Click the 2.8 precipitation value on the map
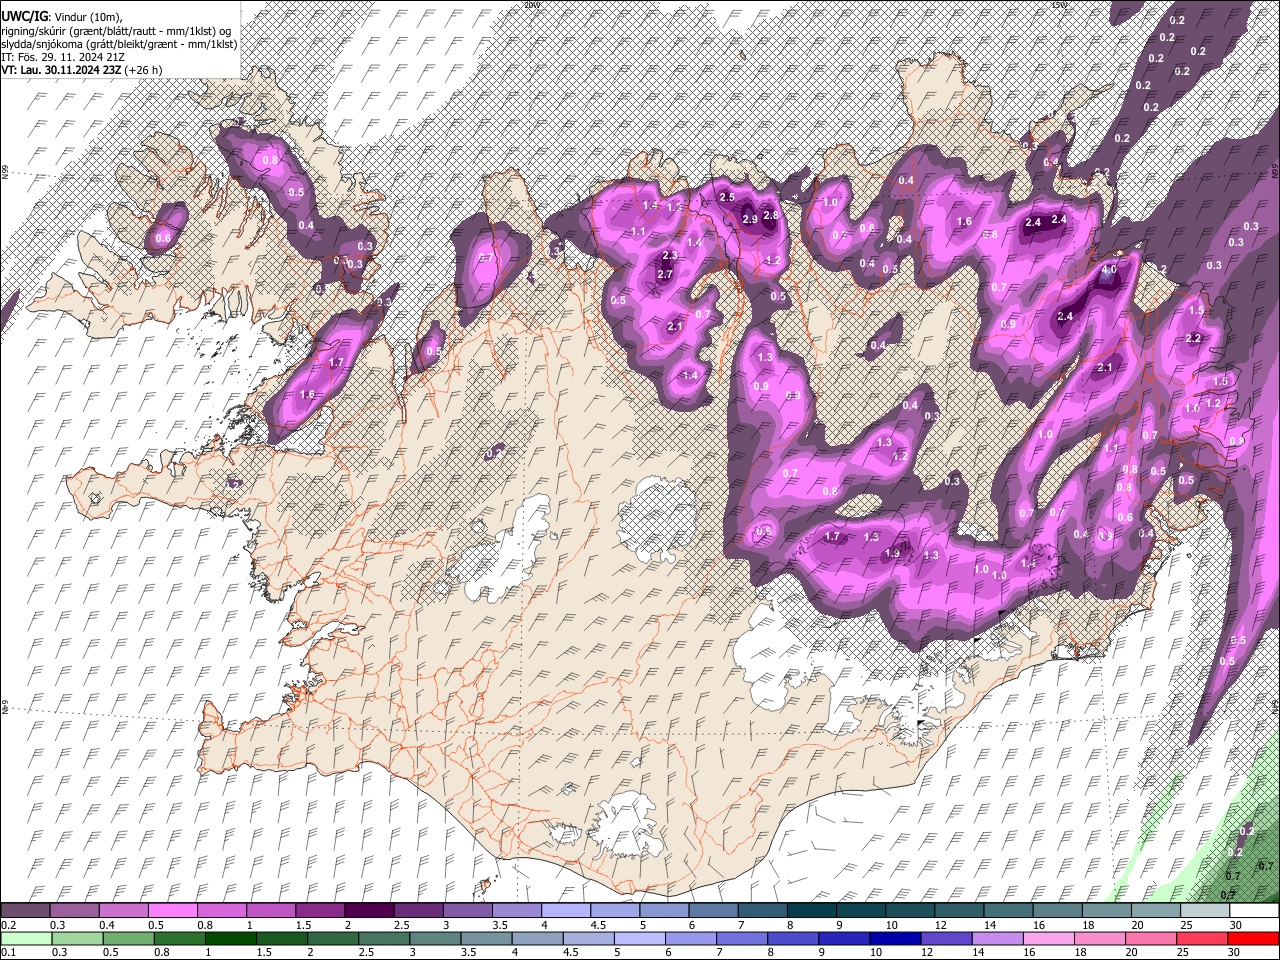1280x960 pixels. (771, 215)
